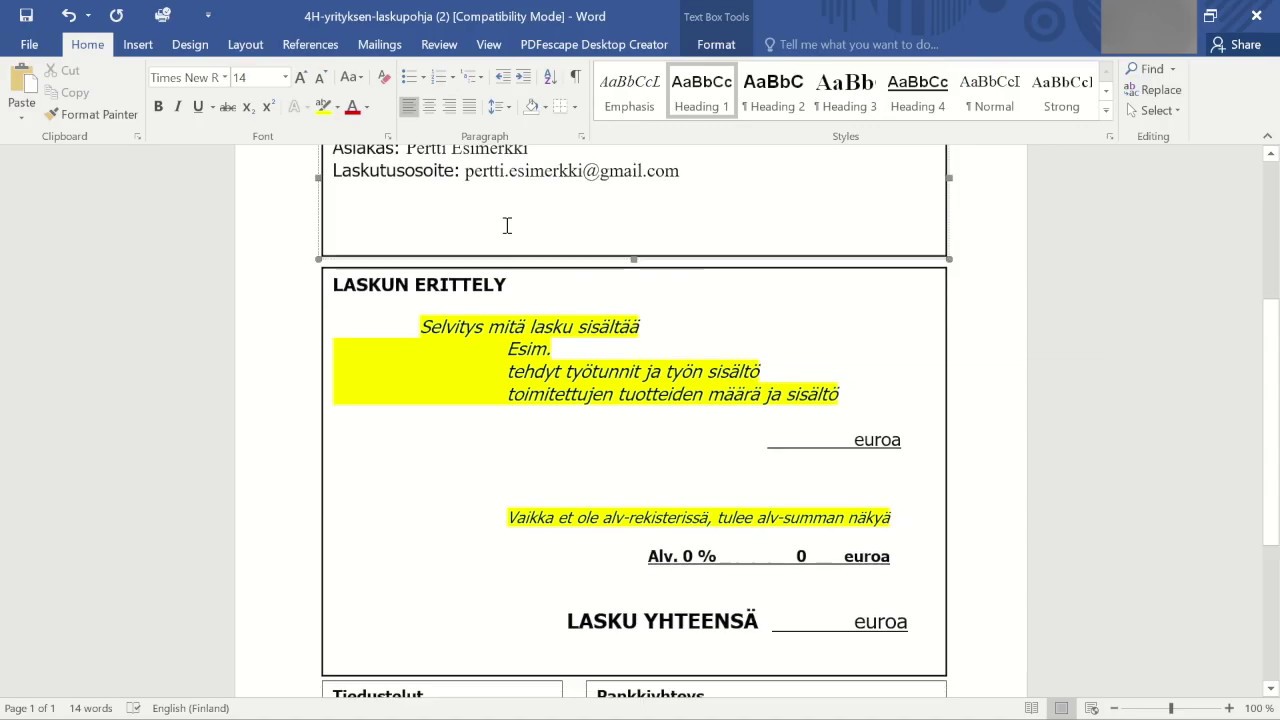
Task: Adjust the zoom slider handle
Action: point(1171,708)
